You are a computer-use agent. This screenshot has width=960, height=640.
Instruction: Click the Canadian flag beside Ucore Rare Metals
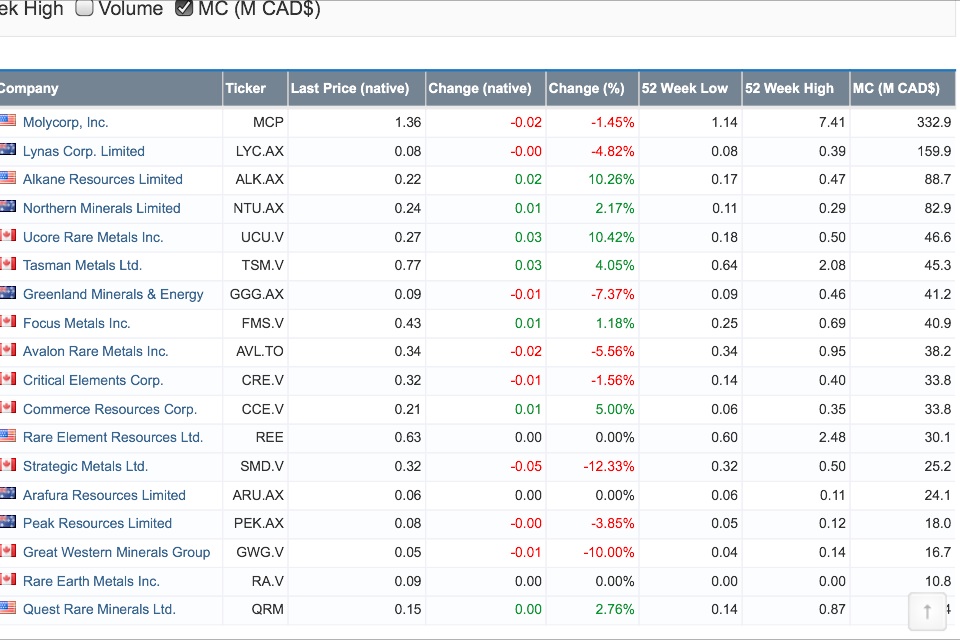pyautogui.click(x=8, y=236)
